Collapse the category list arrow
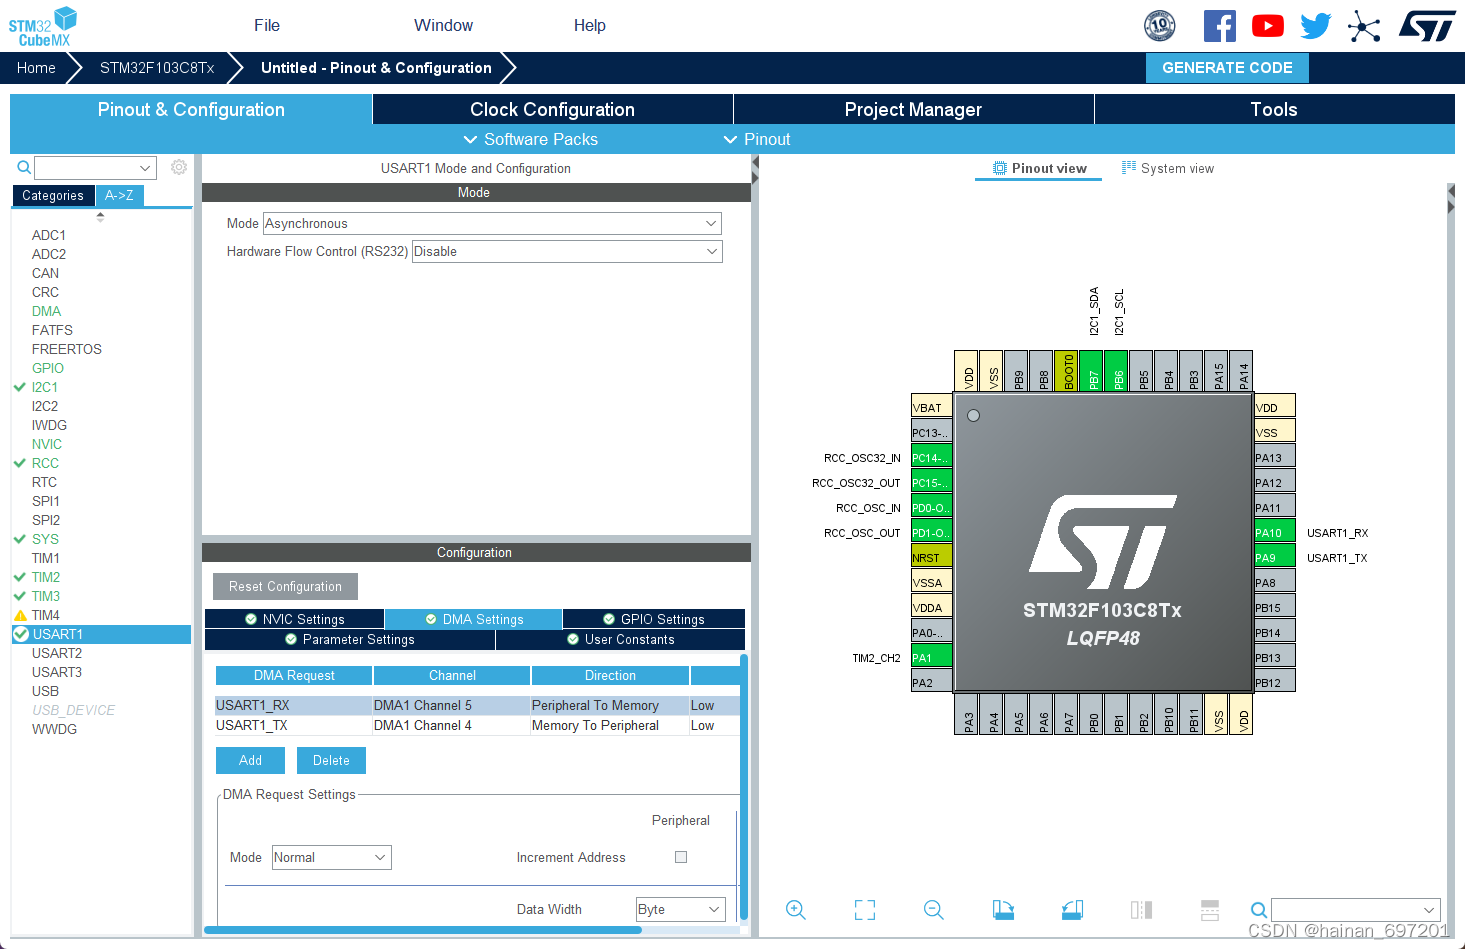Screen dimensions: 1465x949 click(x=100, y=216)
